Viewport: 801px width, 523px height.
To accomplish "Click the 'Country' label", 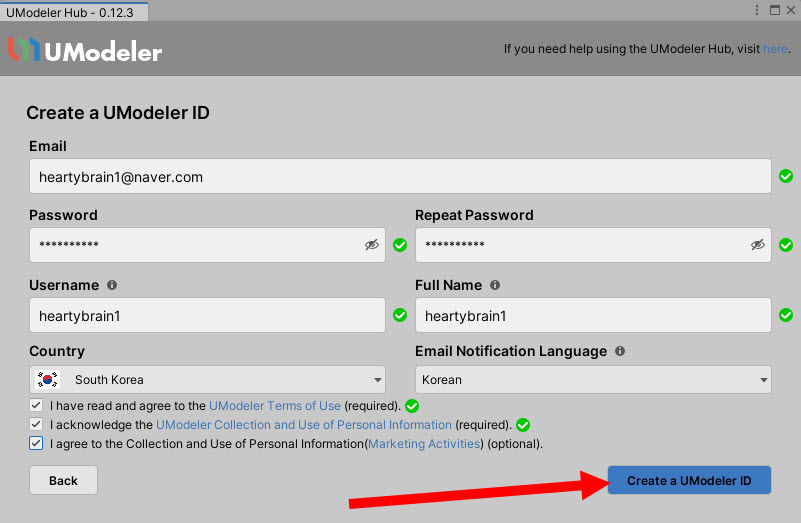I will tap(57, 351).
